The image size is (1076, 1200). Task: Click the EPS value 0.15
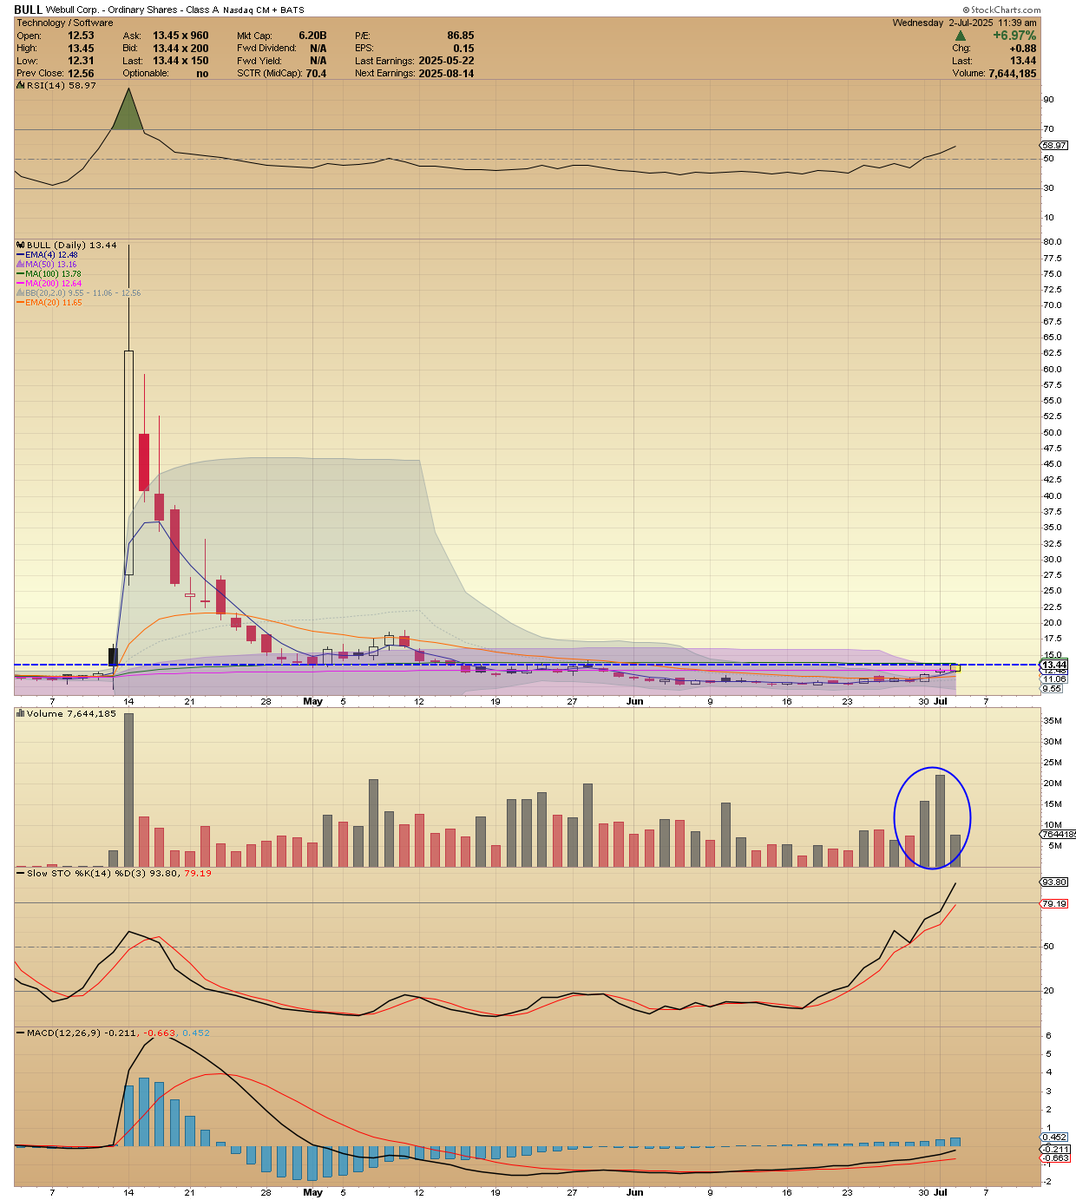(464, 48)
